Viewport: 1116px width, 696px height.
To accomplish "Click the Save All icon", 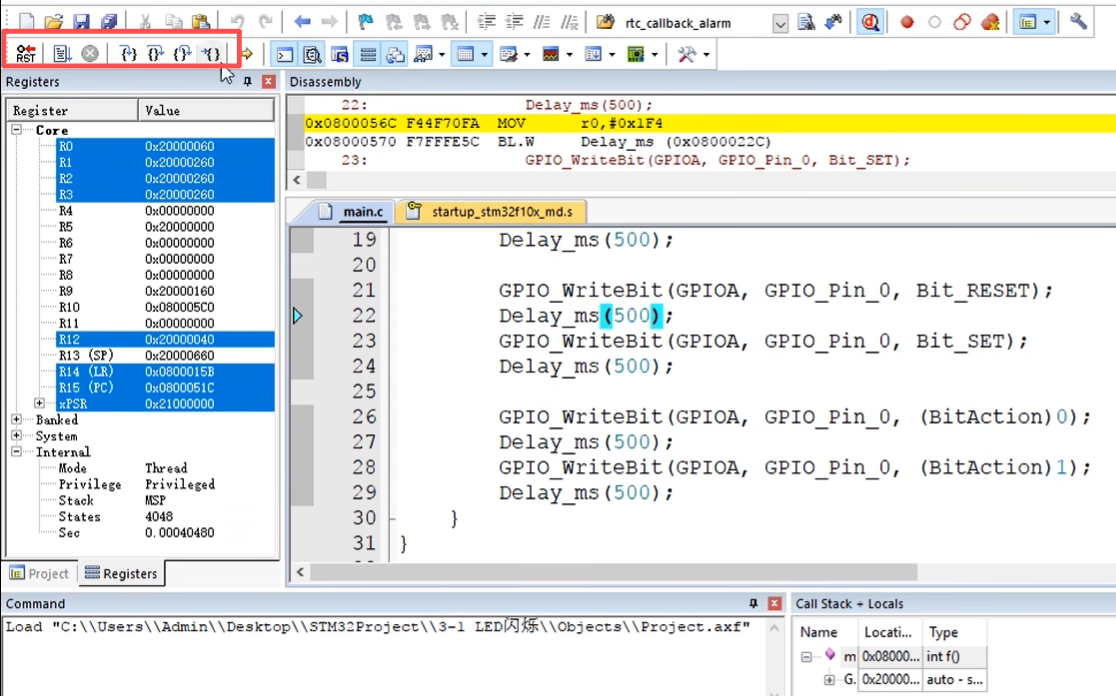I will 109,22.
